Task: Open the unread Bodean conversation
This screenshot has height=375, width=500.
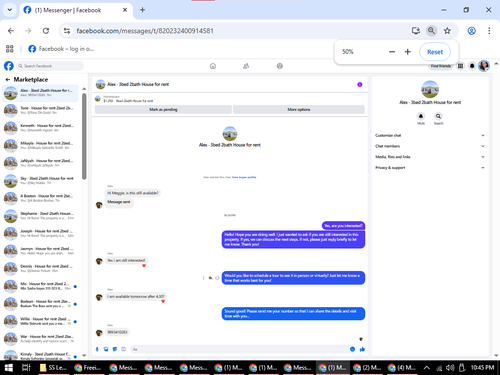Action: 41,304
